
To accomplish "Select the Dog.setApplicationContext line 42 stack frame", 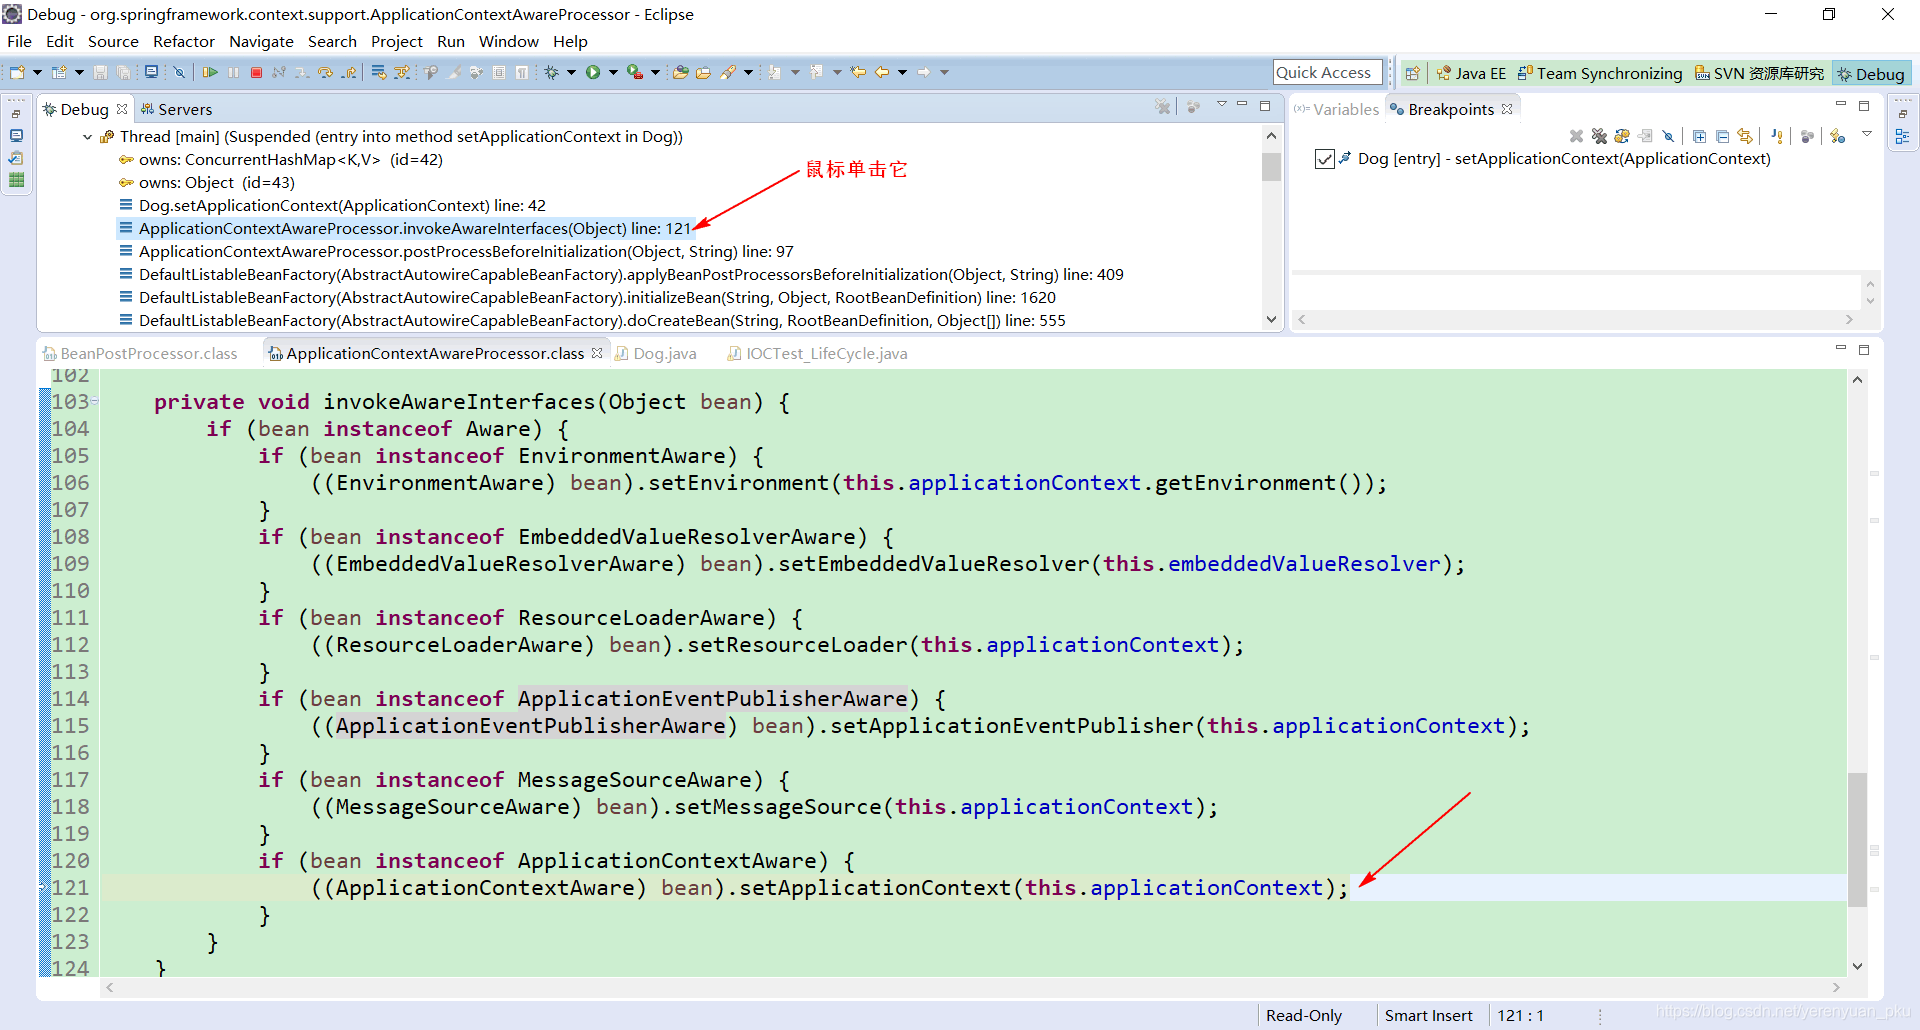I will [342, 205].
